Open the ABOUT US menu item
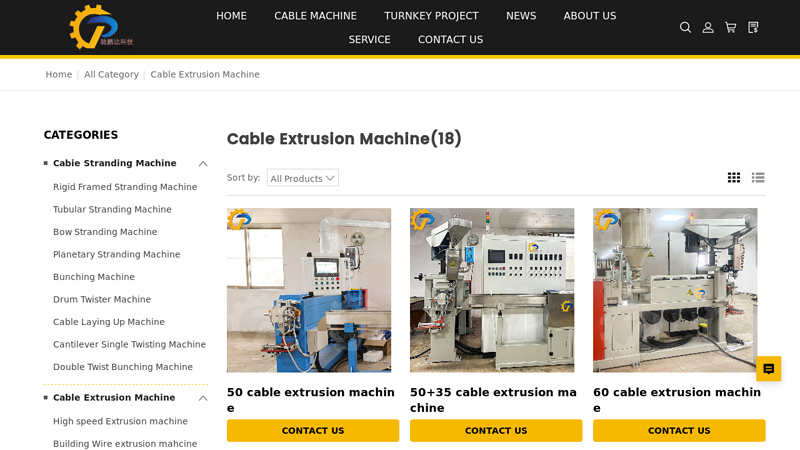Screen dimensions: 800x450 pyautogui.click(x=590, y=16)
